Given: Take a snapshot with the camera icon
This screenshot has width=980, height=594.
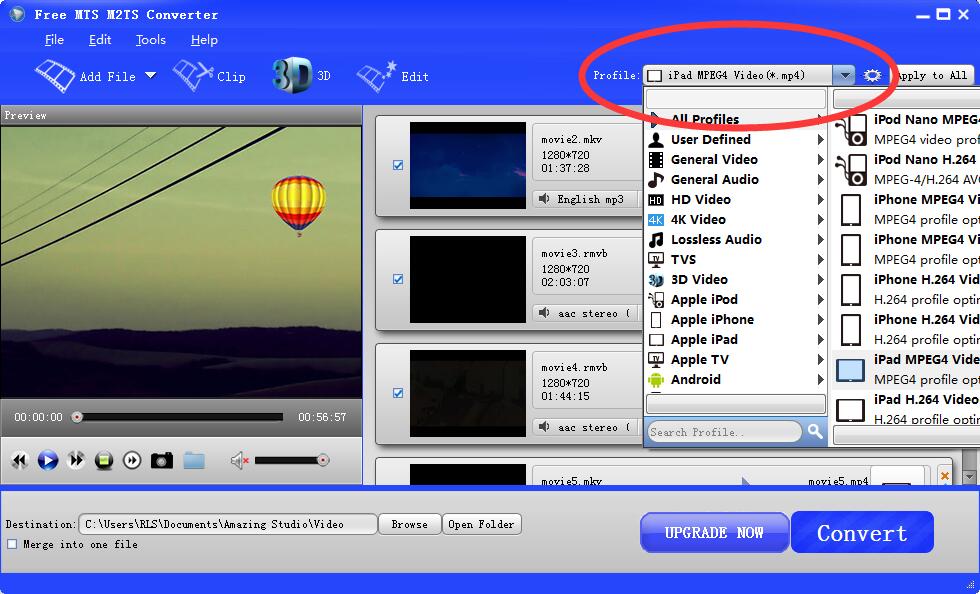Looking at the screenshot, I should click(x=162, y=461).
